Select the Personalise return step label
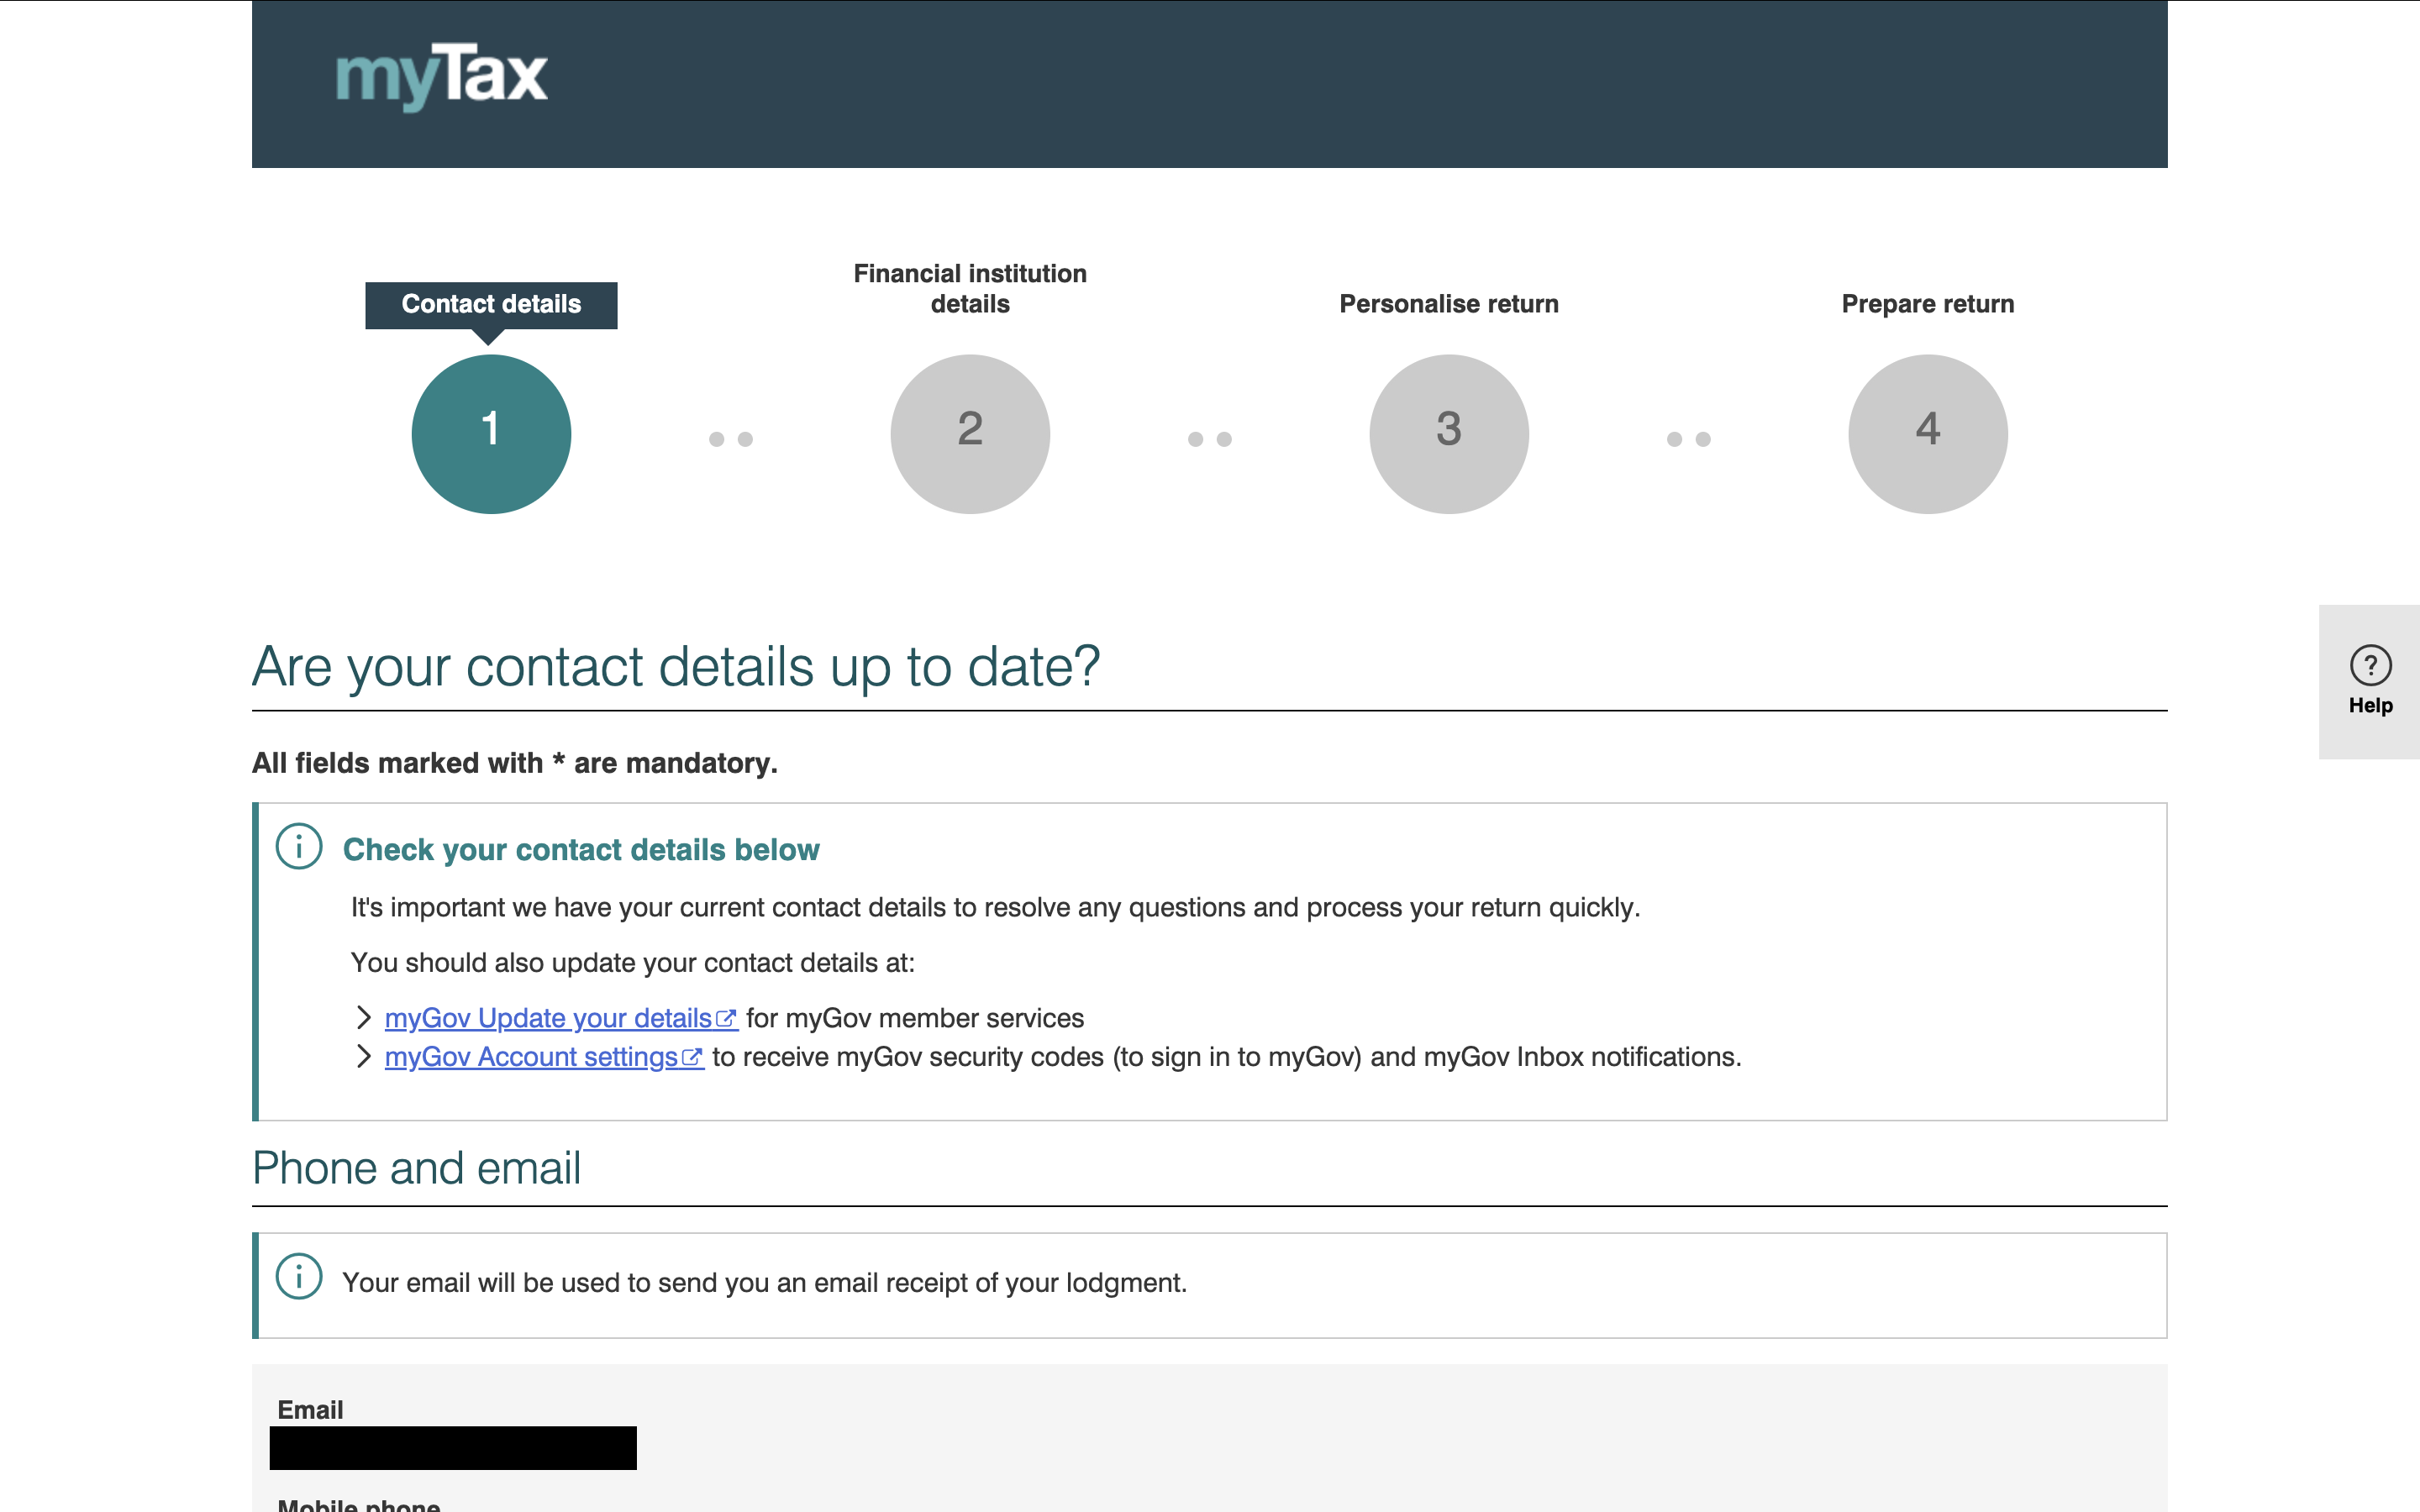 [x=1449, y=304]
